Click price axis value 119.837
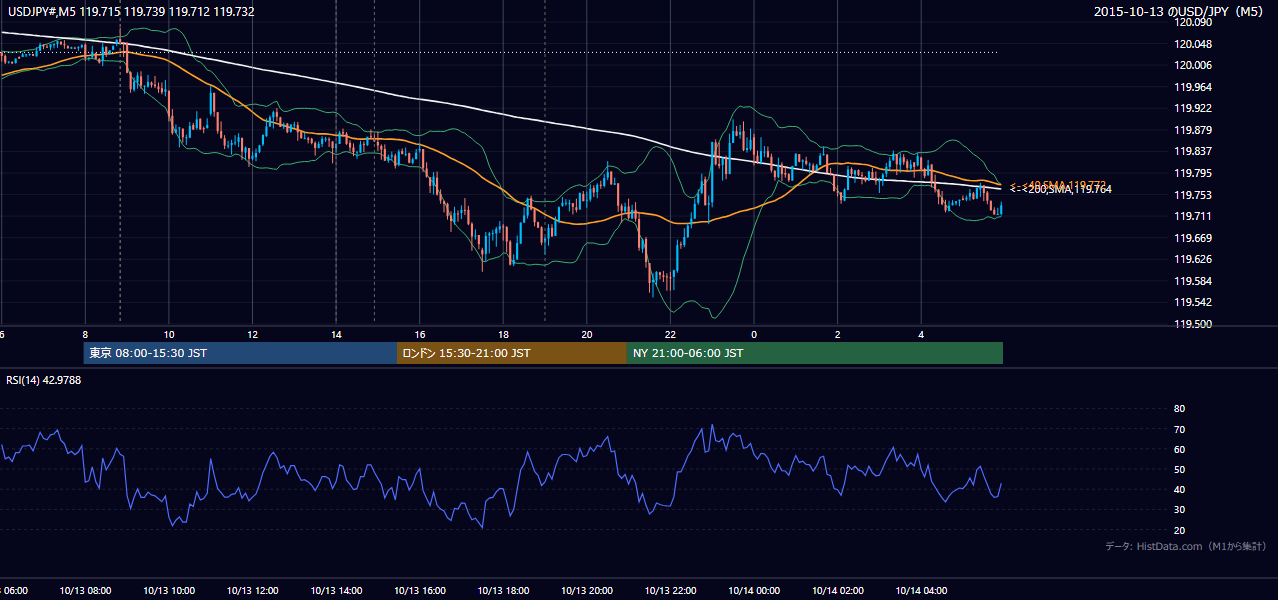 point(1194,152)
